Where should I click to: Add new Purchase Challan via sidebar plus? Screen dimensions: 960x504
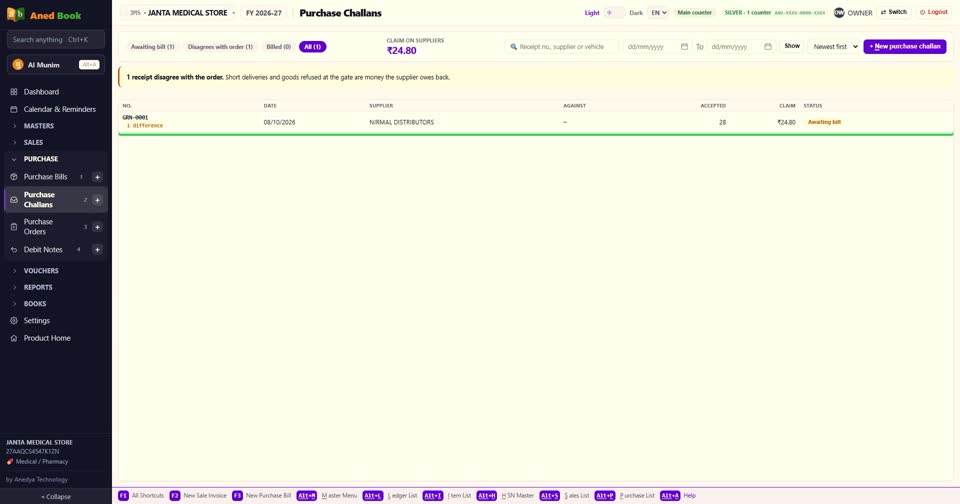click(97, 200)
